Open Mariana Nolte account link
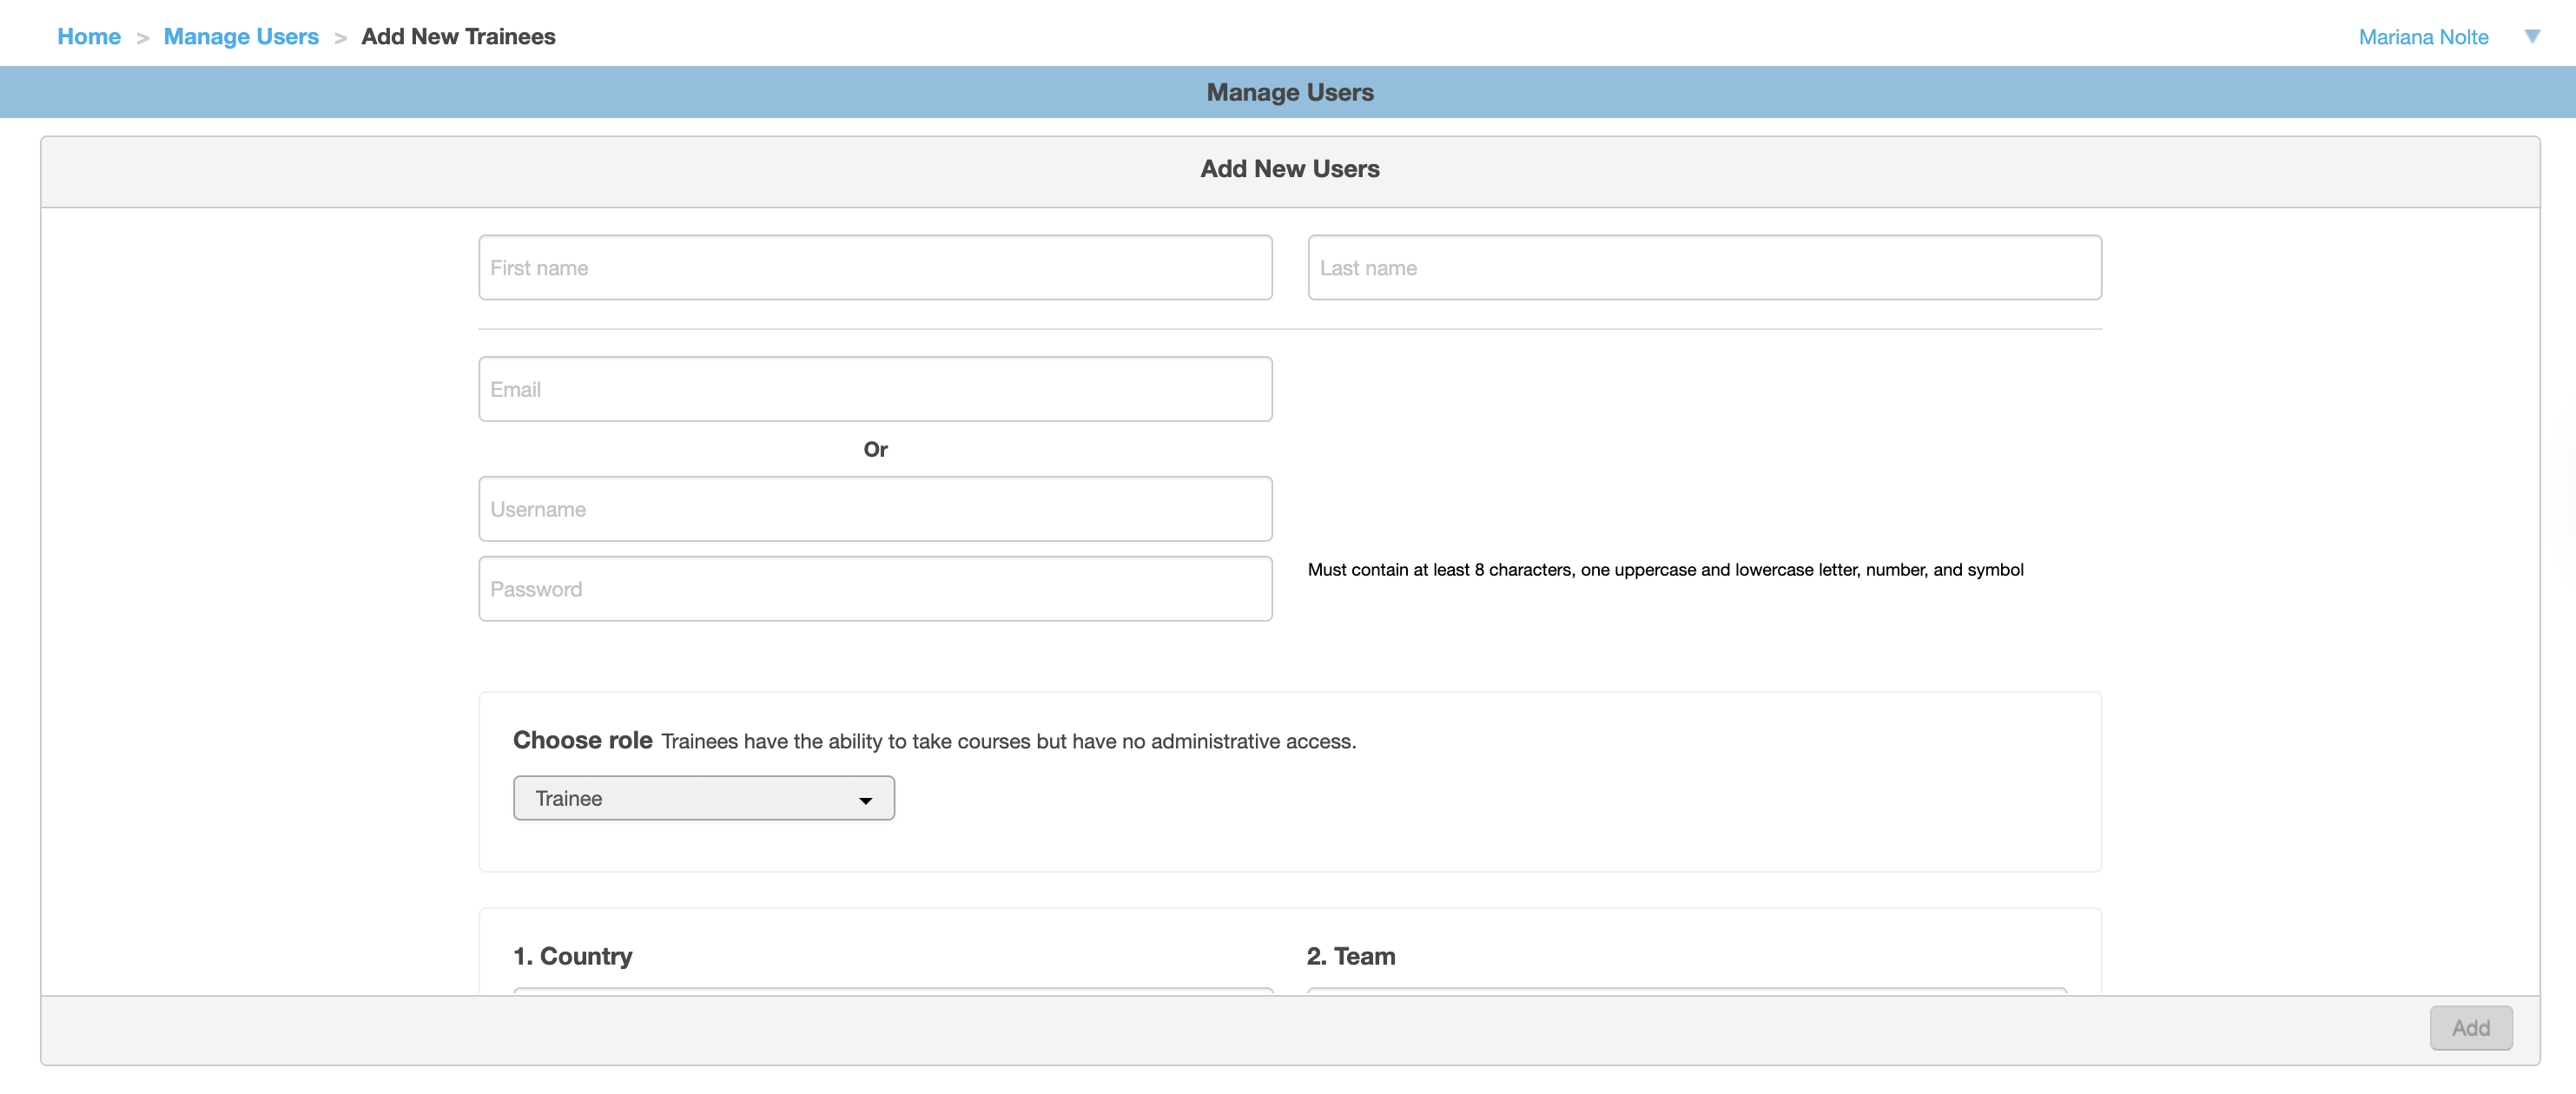Screen dimensions: 2576x1094 pyautogui.click(x=2423, y=37)
